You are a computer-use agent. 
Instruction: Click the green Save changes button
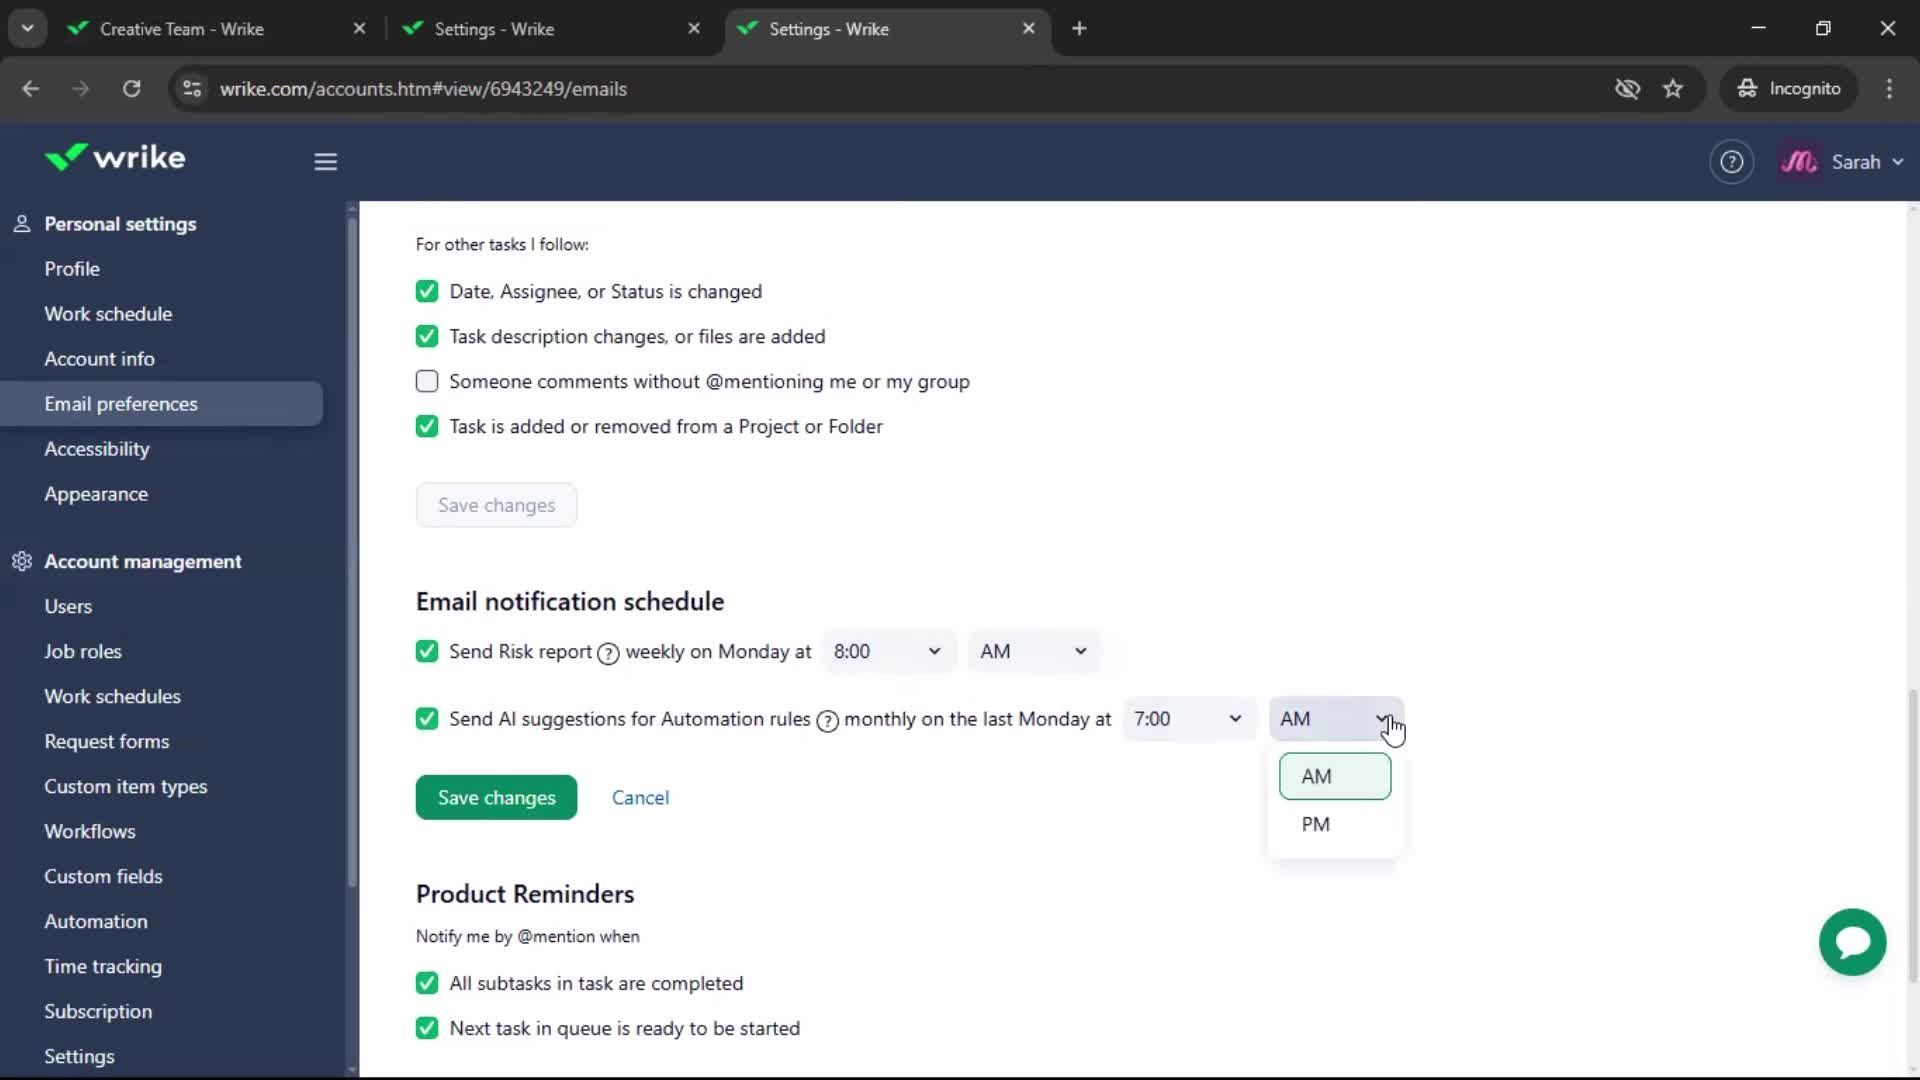(x=496, y=797)
